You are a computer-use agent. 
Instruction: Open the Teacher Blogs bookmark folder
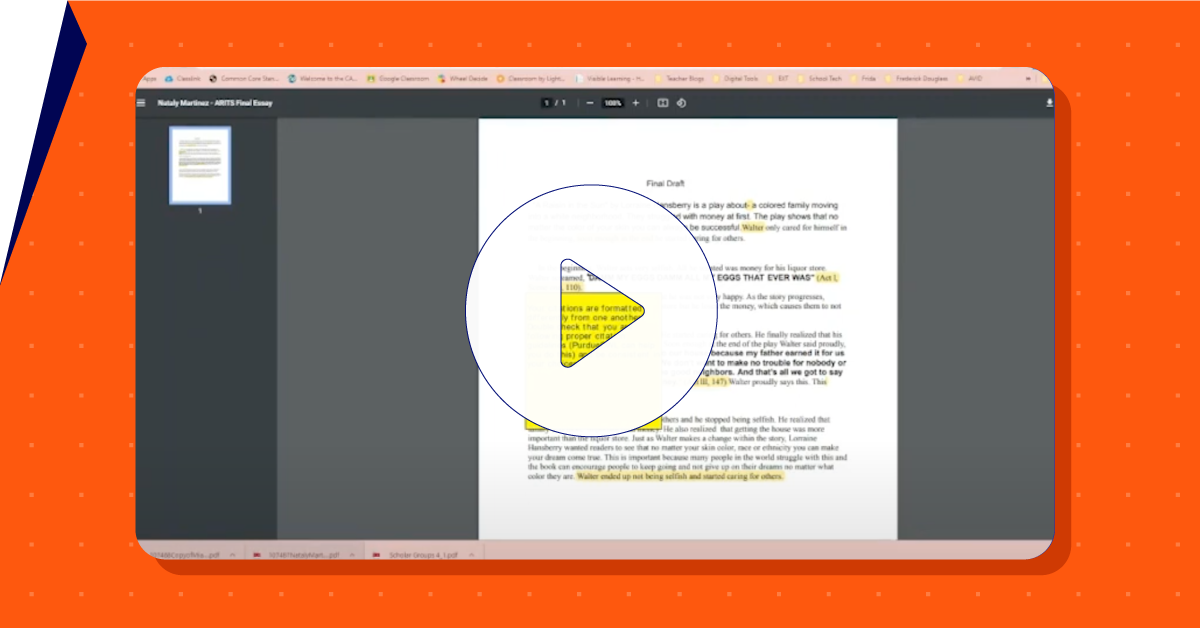[x=684, y=78]
